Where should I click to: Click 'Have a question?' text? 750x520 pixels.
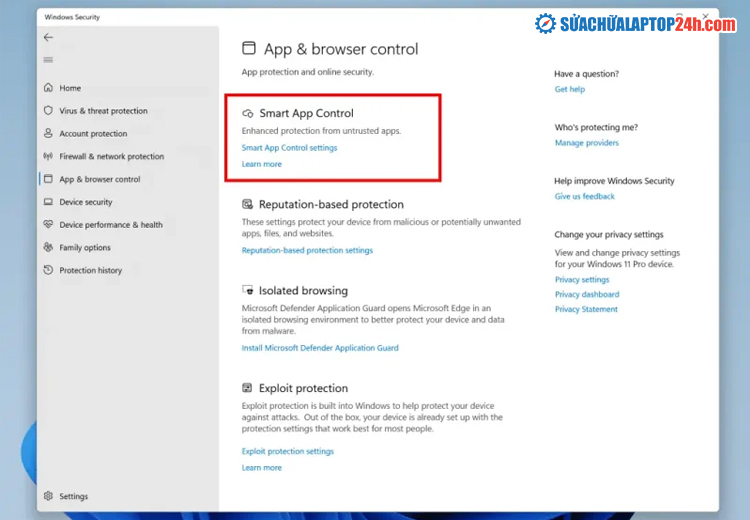pyautogui.click(x=586, y=74)
